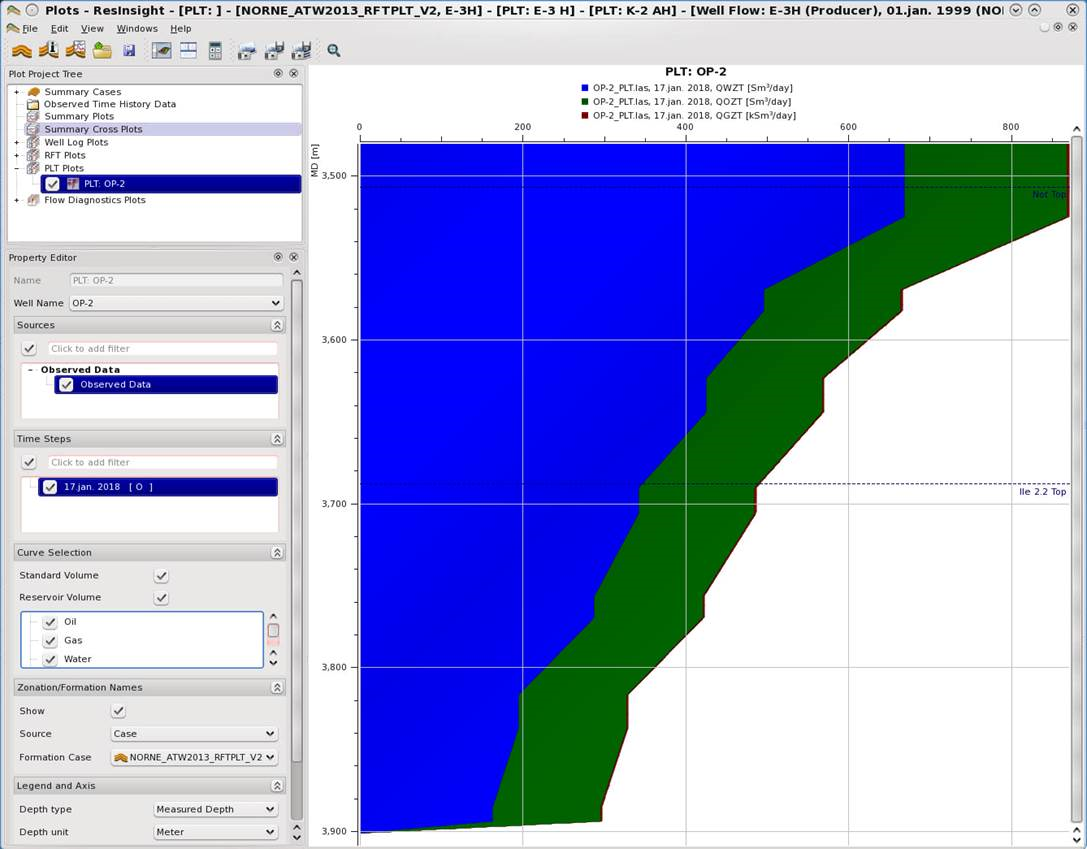Expand the Summary Cases tree item
The image size is (1087, 849).
click(x=15, y=90)
